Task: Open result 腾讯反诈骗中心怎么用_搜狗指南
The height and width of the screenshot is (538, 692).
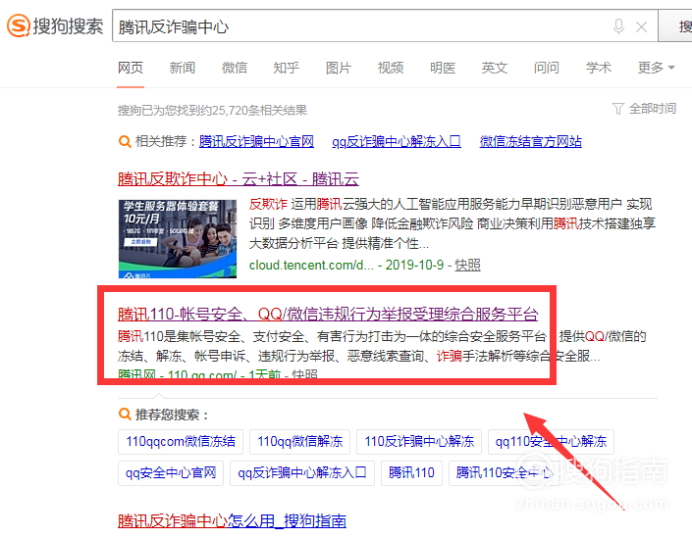Action: pyautogui.click(x=232, y=521)
